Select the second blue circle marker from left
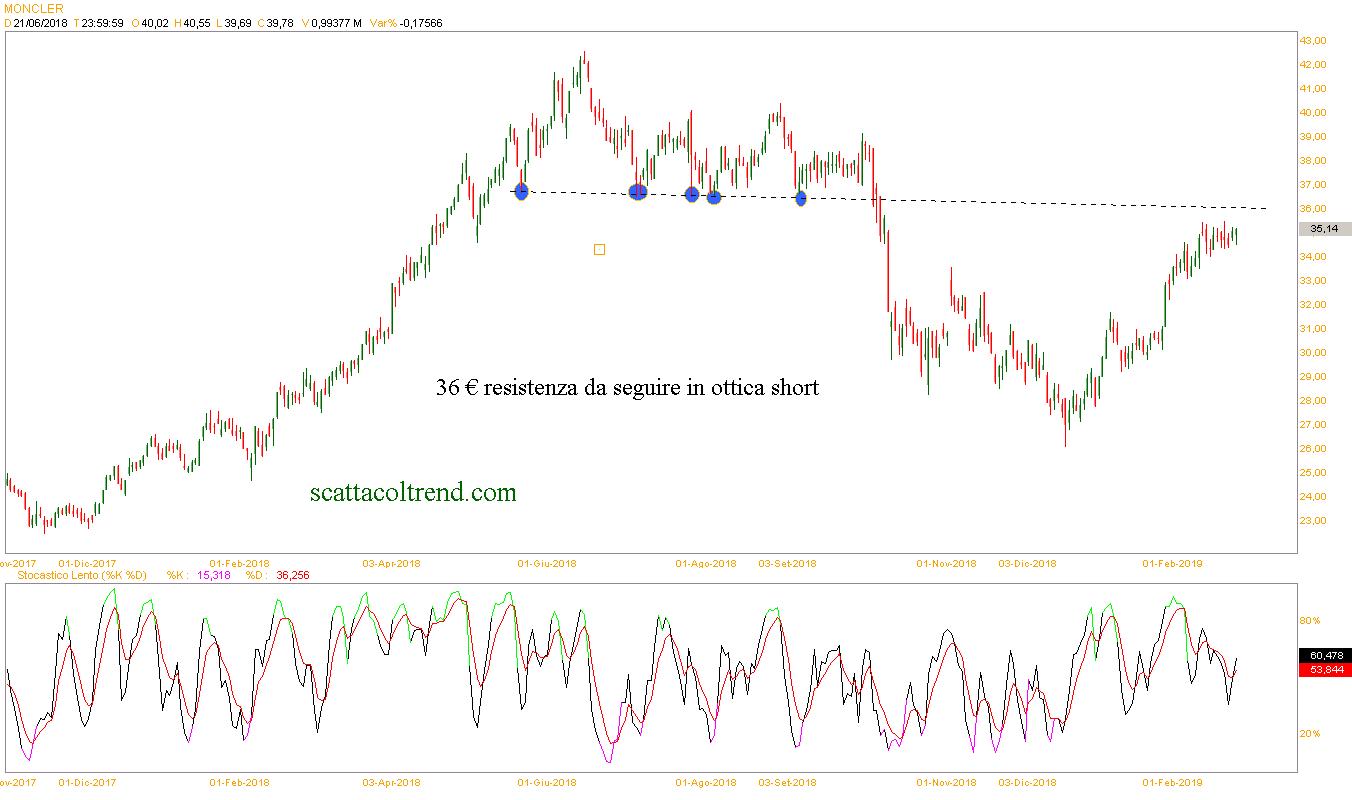The image size is (1352, 800). point(638,192)
